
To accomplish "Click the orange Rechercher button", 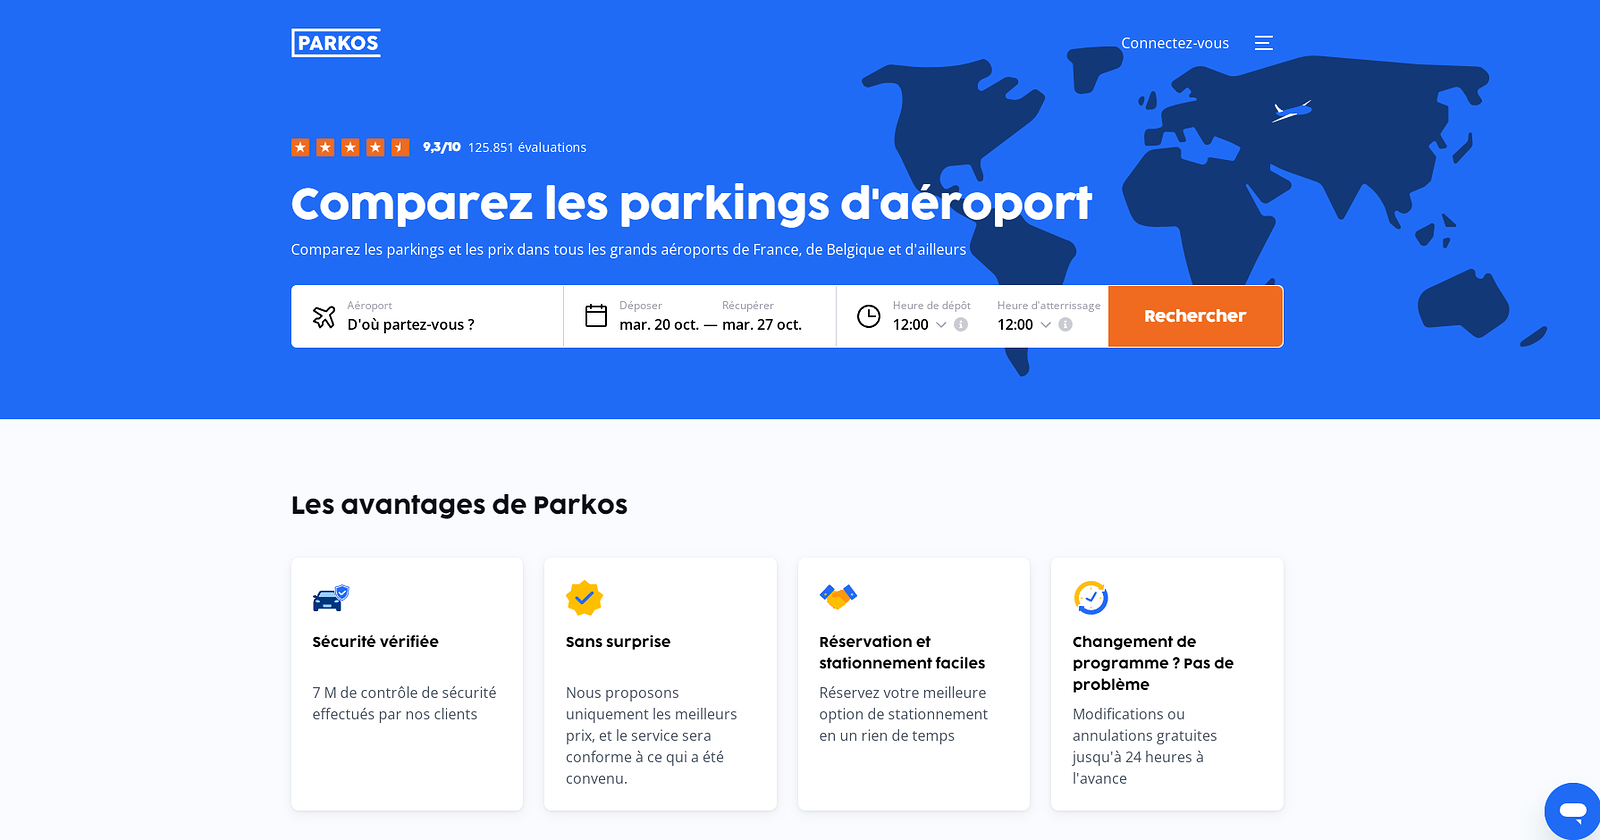I will point(1195,316).
